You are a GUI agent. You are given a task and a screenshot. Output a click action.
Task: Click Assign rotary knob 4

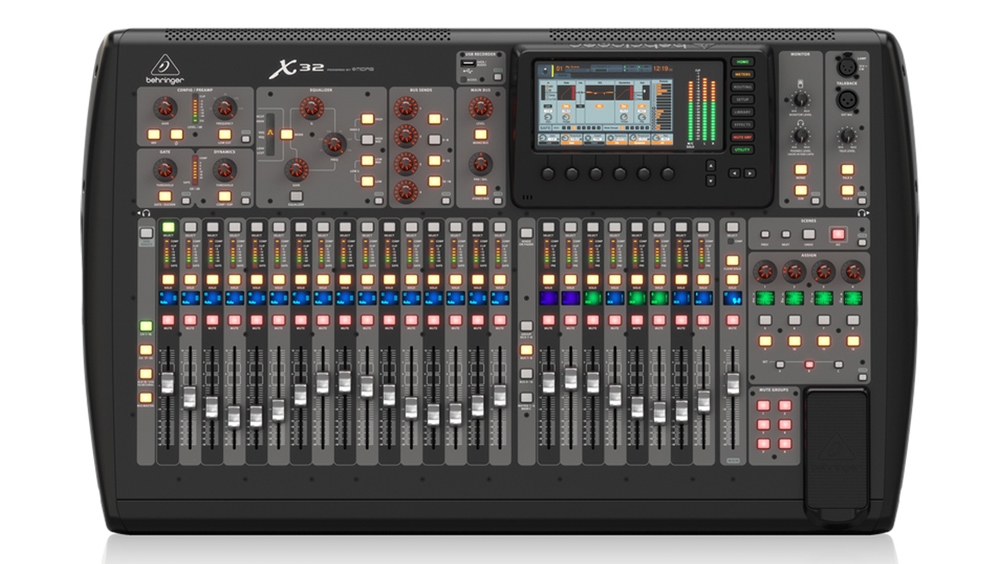pyautogui.click(x=853, y=272)
